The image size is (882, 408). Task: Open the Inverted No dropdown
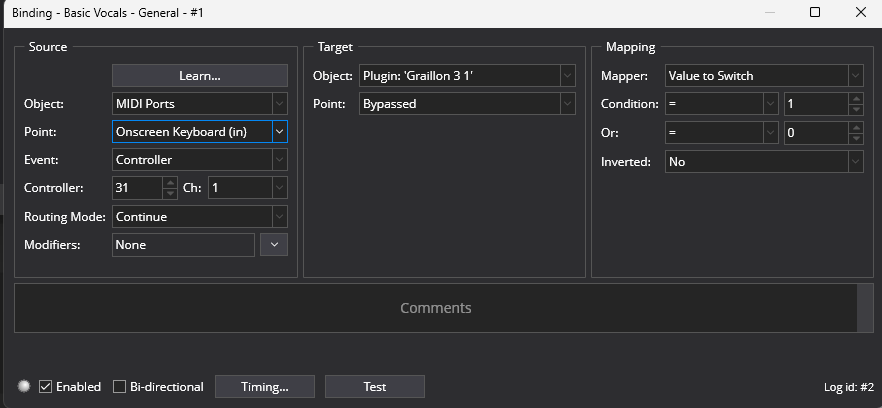(764, 162)
